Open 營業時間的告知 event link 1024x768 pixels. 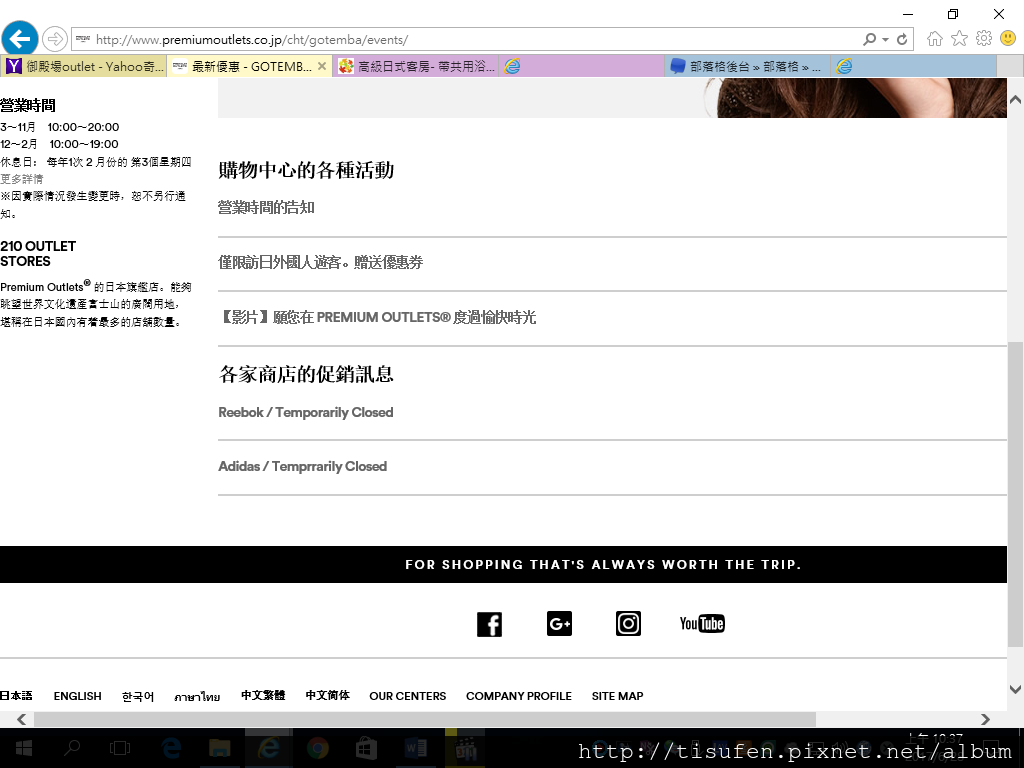click(266, 208)
